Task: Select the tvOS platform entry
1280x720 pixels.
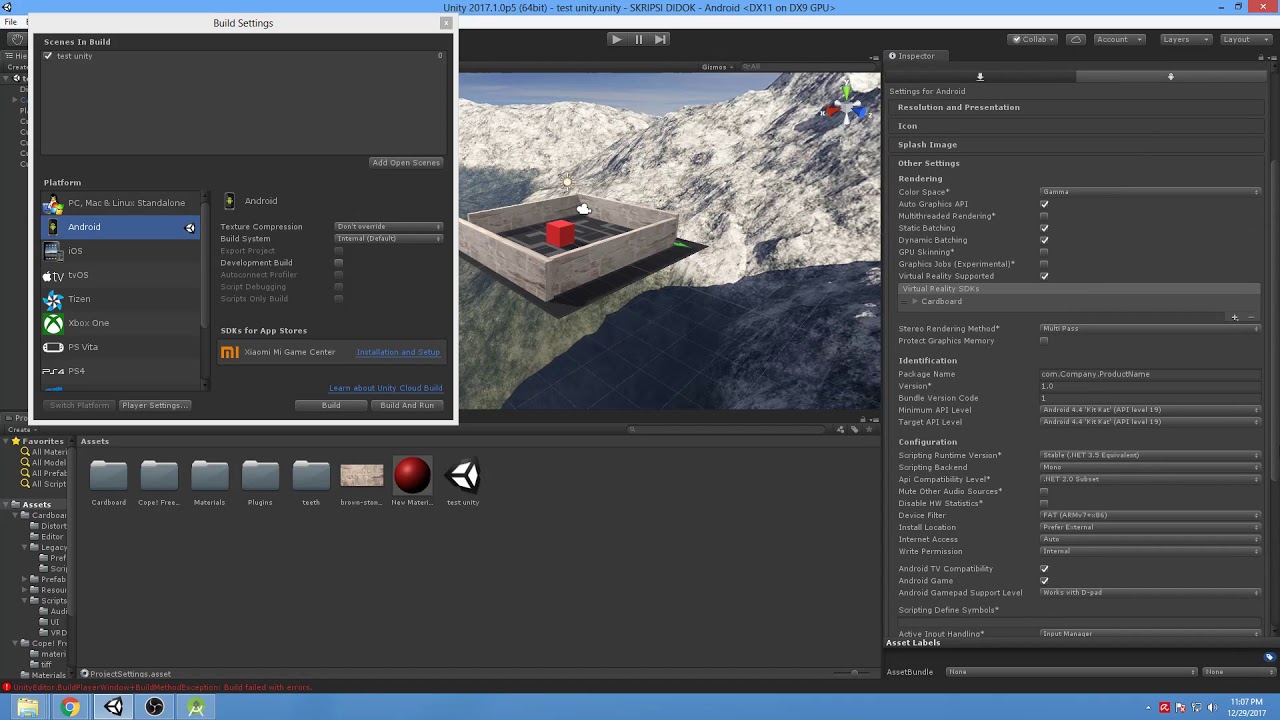Action: coord(120,275)
